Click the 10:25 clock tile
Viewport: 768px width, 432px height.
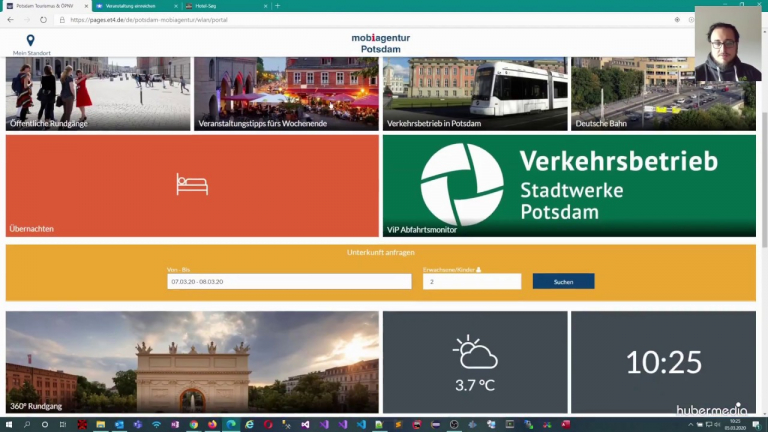click(x=663, y=362)
